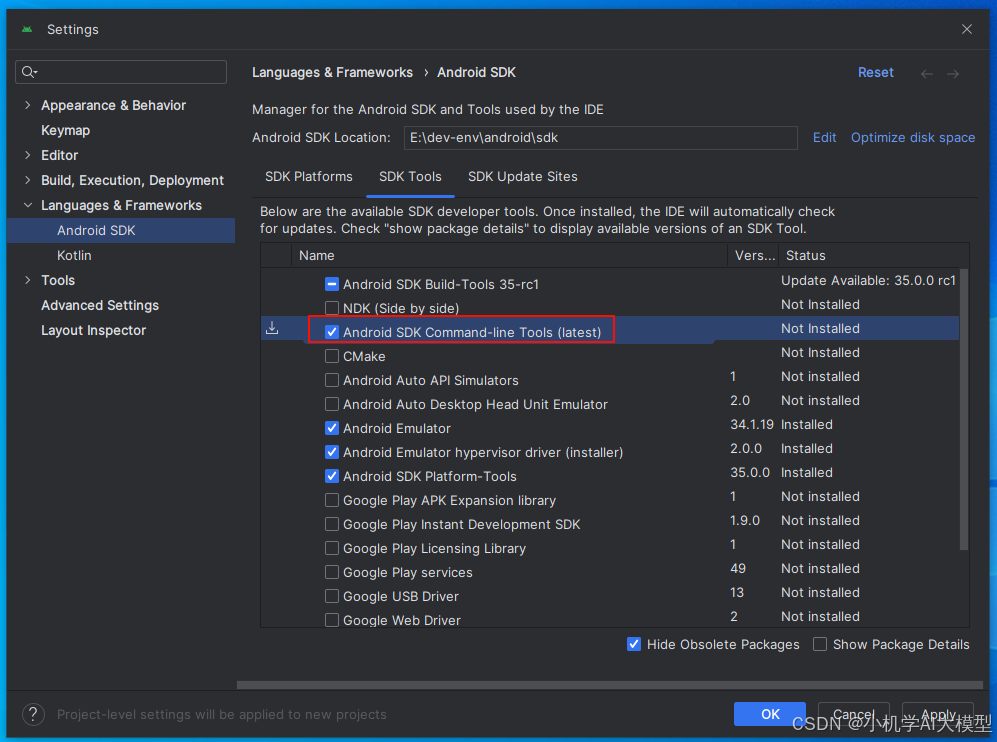Click the Installed status of Android Emulator
Image resolution: width=997 pixels, height=742 pixels.
coord(806,425)
